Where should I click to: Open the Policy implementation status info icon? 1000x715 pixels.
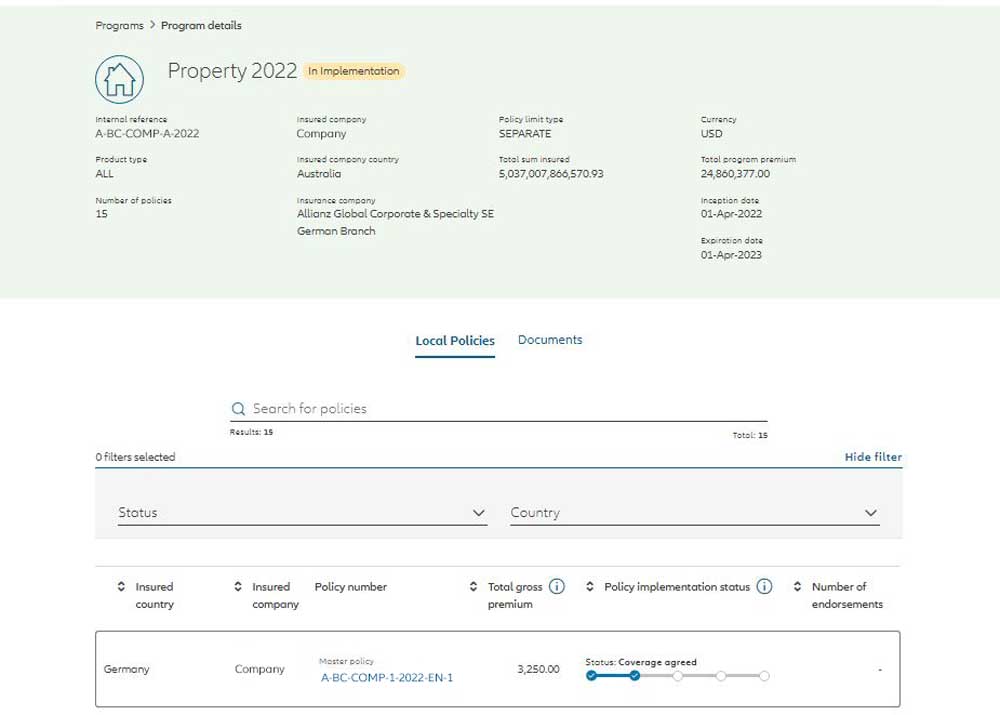click(764, 586)
